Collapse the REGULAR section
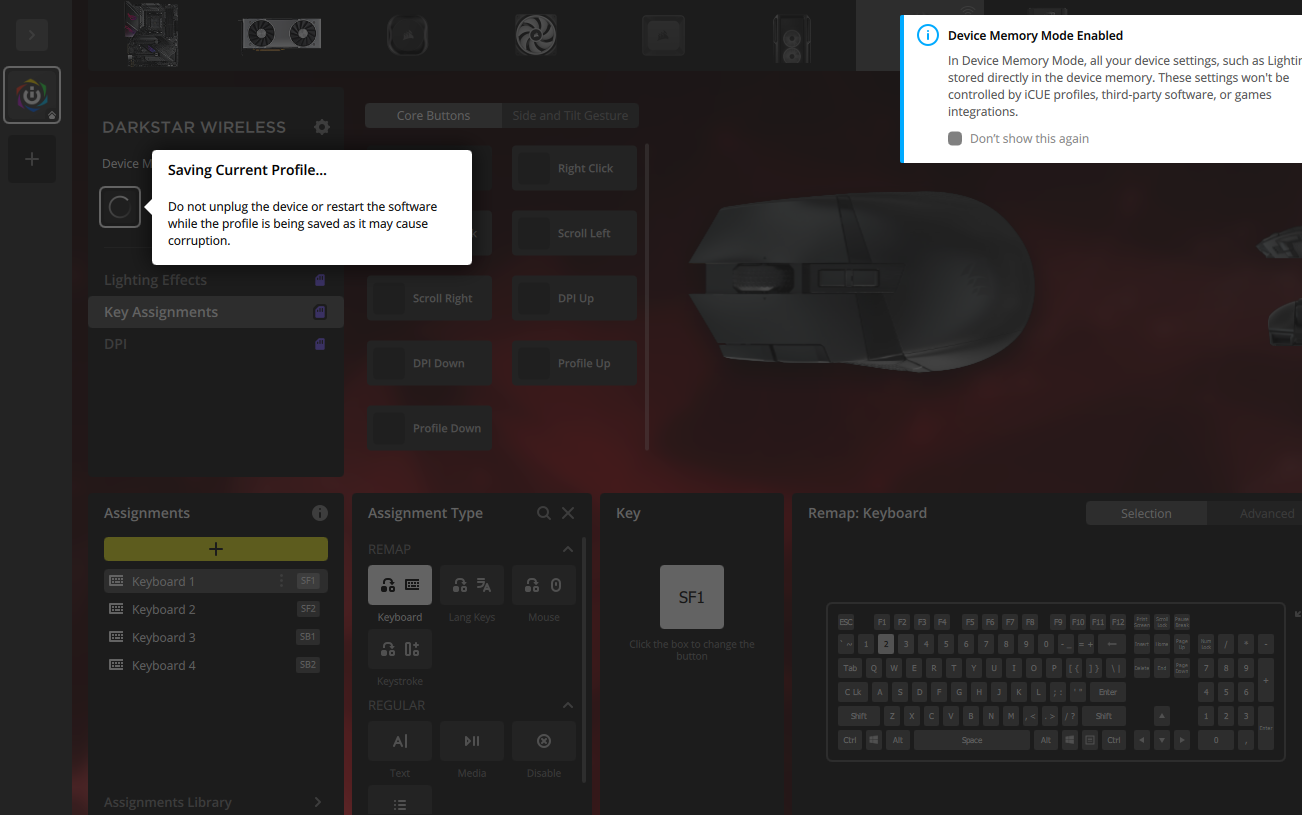The width and height of the screenshot is (1302, 815). pyautogui.click(x=567, y=704)
